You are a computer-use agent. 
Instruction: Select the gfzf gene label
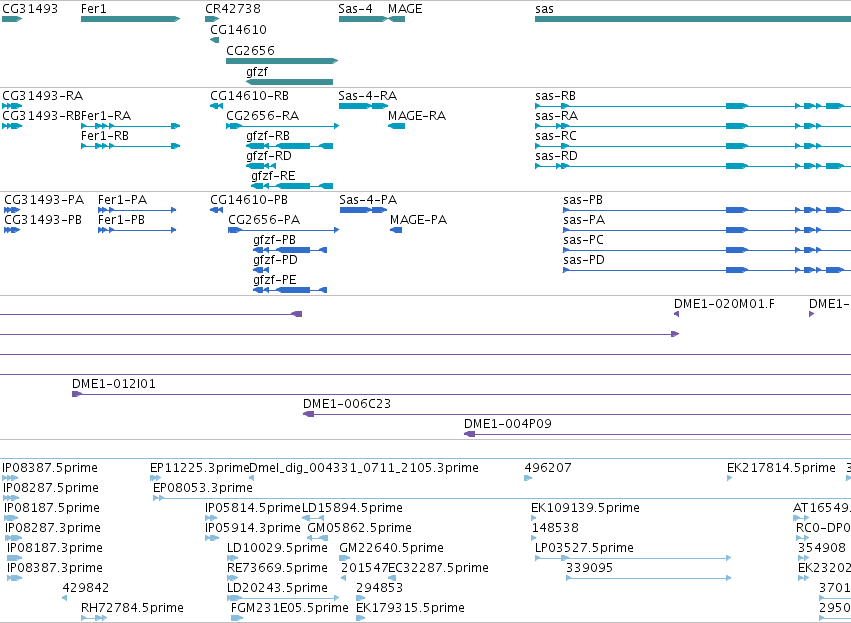pos(257,72)
